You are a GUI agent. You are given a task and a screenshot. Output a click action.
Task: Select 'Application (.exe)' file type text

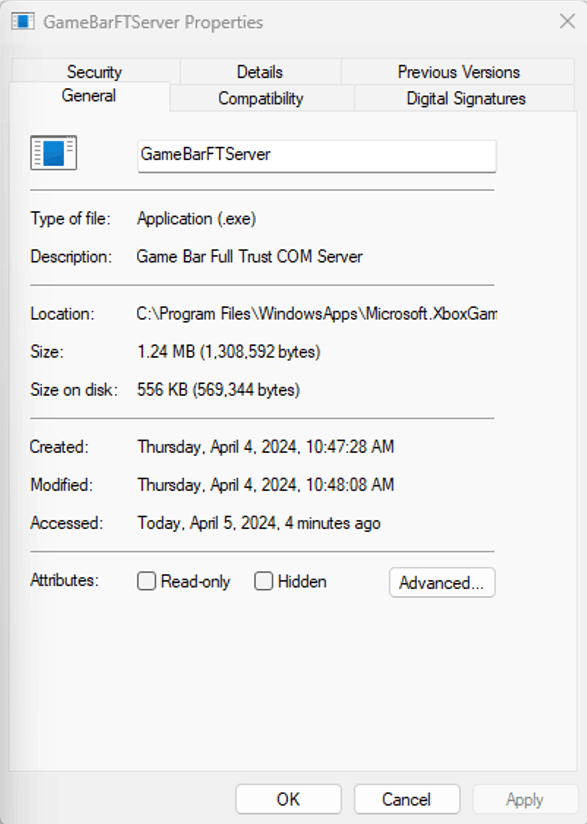(x=197, y=219)
